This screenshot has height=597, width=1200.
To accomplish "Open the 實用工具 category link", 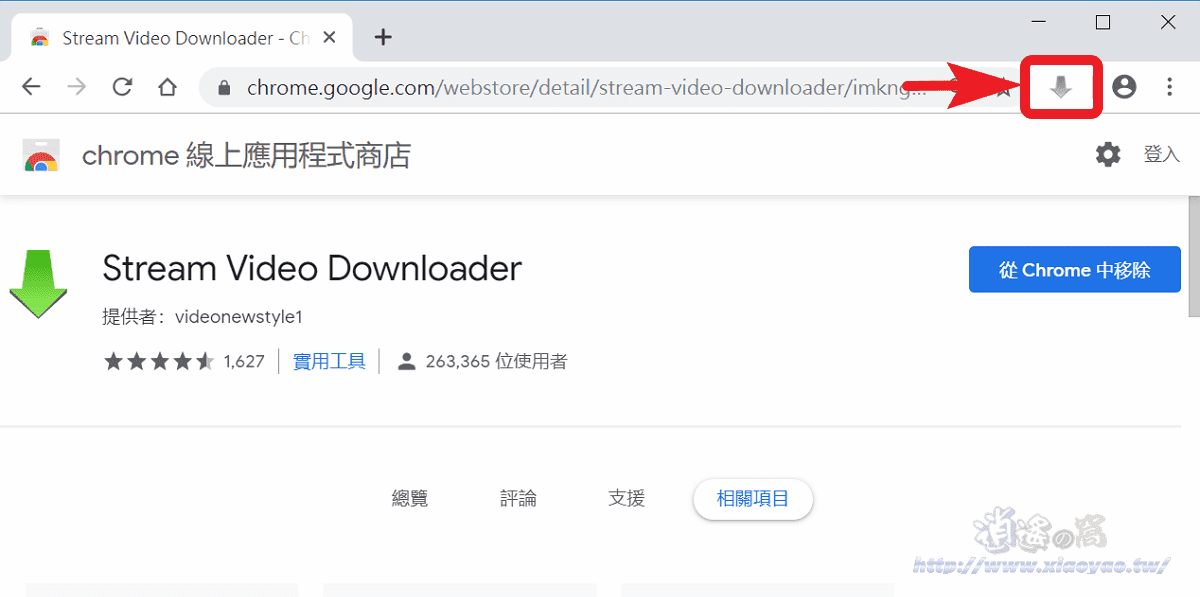I will tap(329, 361).
